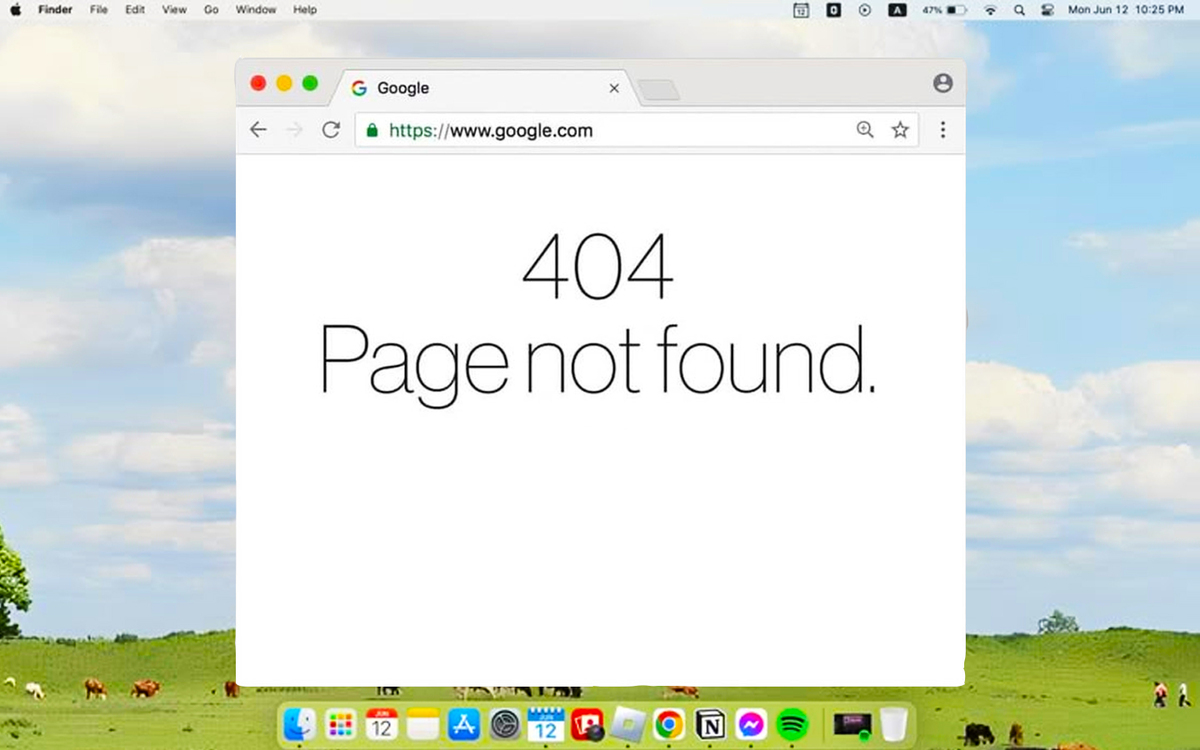Click the google.com address bar field

637,130
